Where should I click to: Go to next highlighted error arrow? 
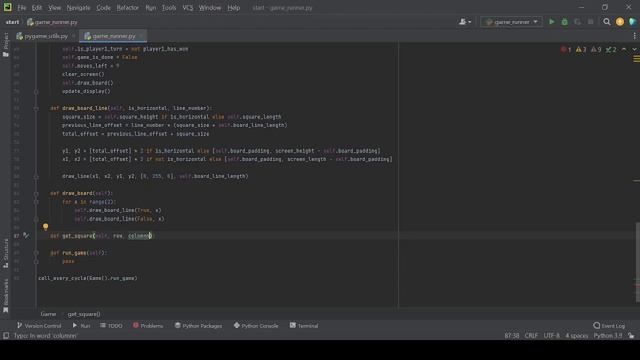(634, 49)
